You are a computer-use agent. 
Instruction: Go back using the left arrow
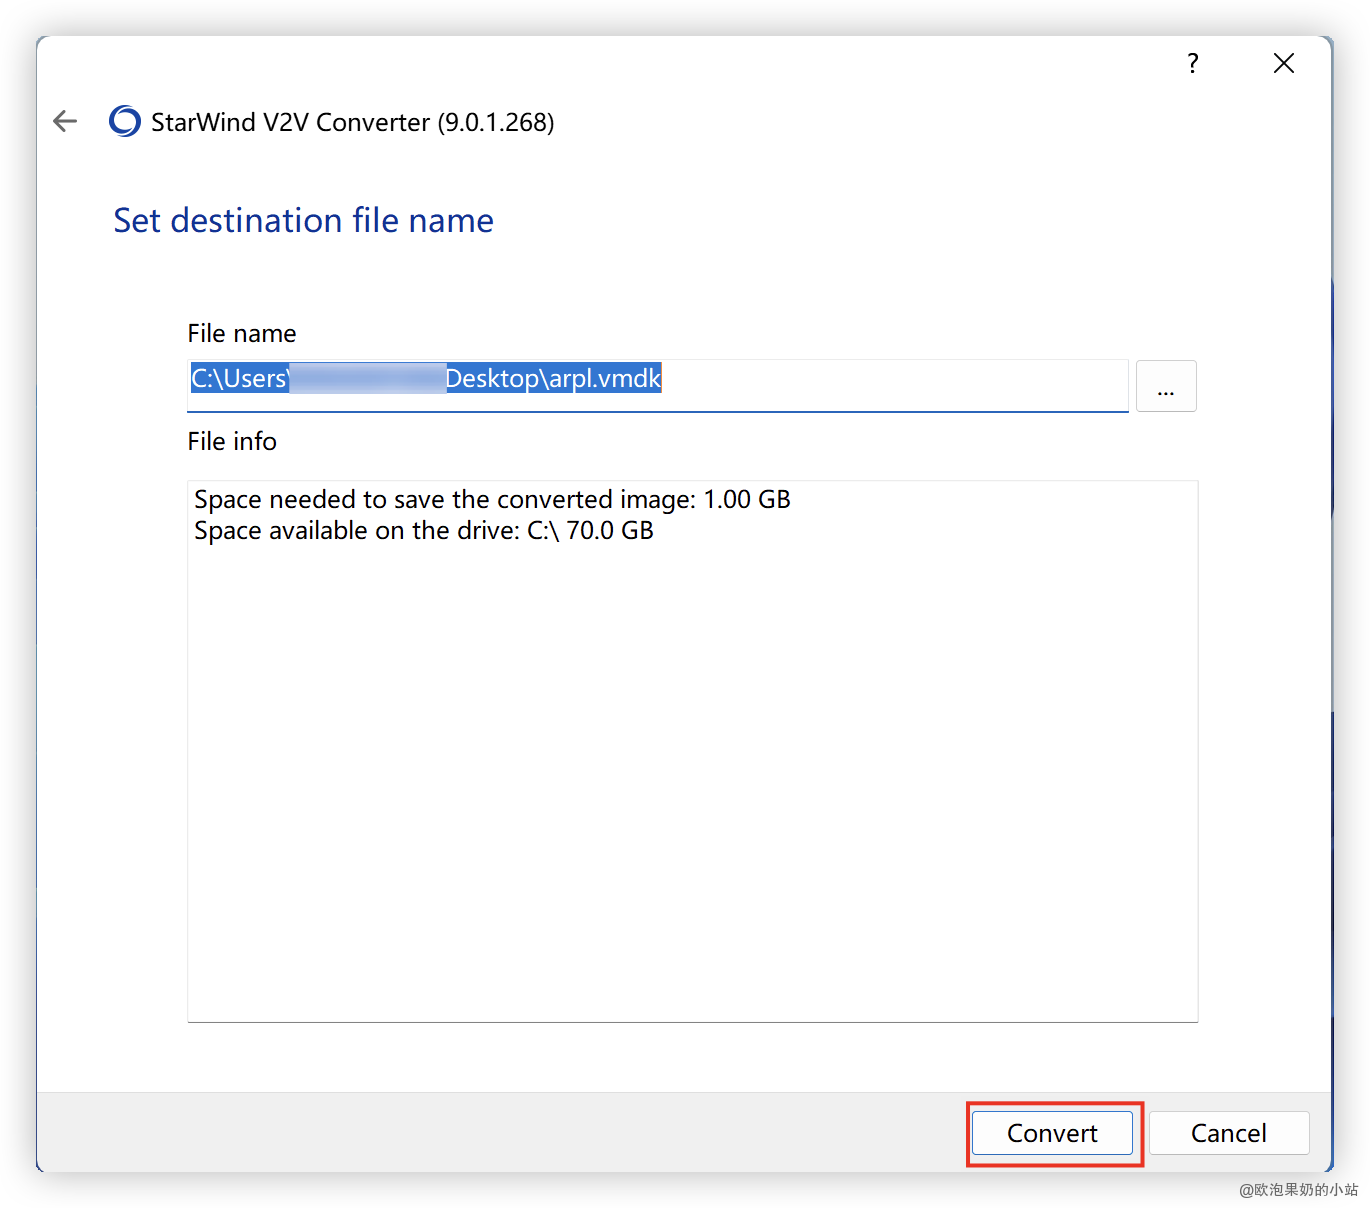[x=65, y=122]
